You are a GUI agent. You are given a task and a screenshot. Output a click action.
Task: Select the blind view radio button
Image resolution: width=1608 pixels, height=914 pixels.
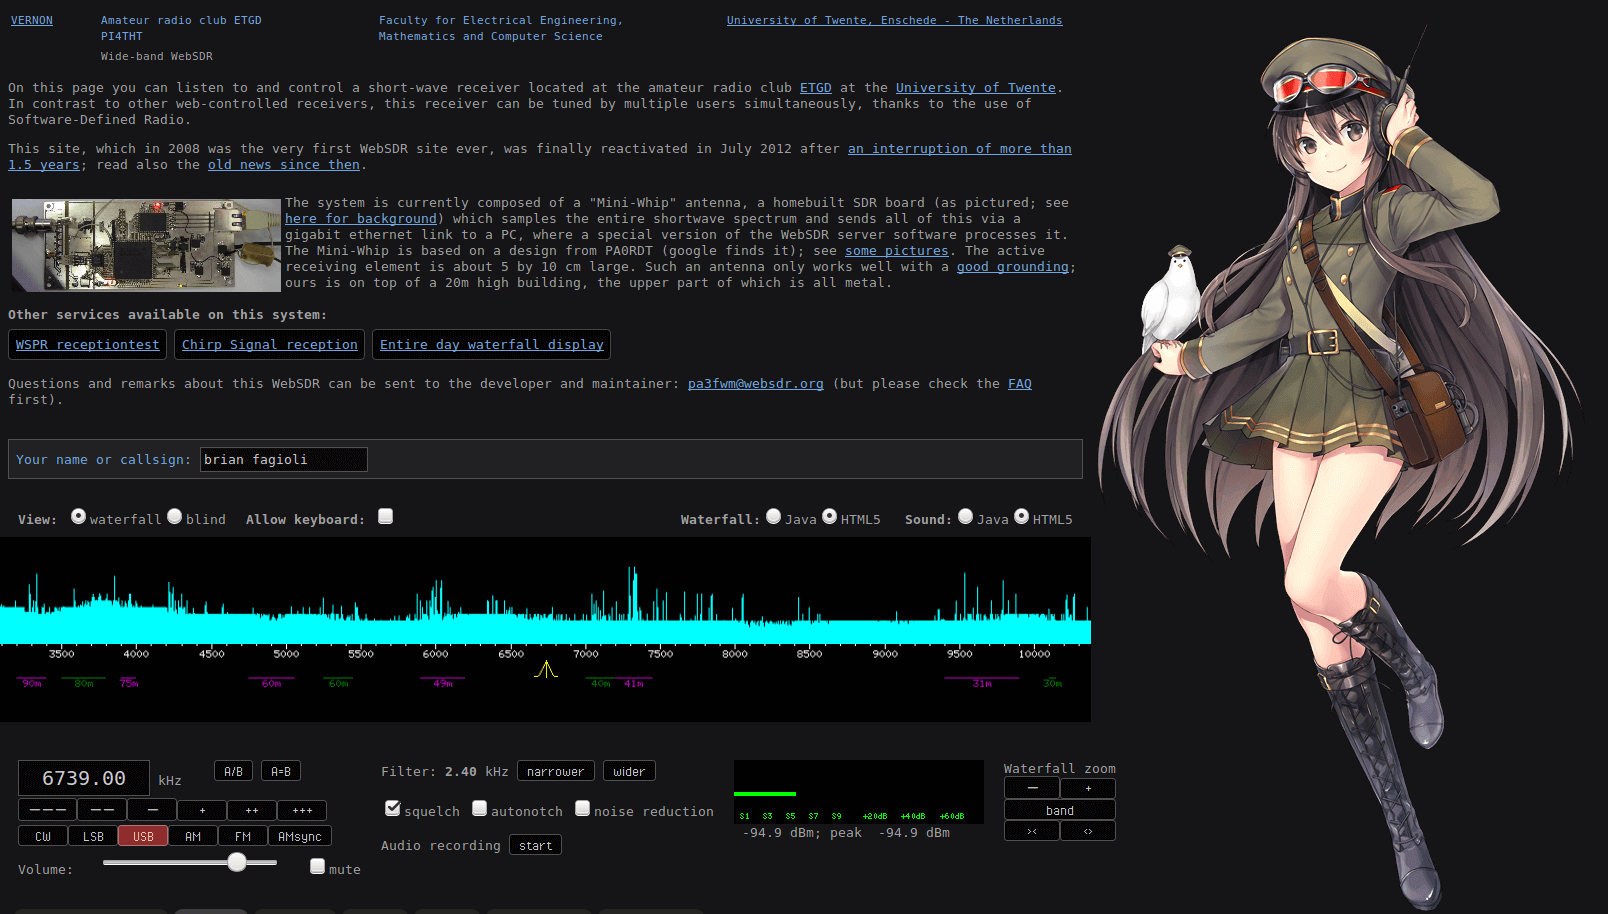click(175, 516)
